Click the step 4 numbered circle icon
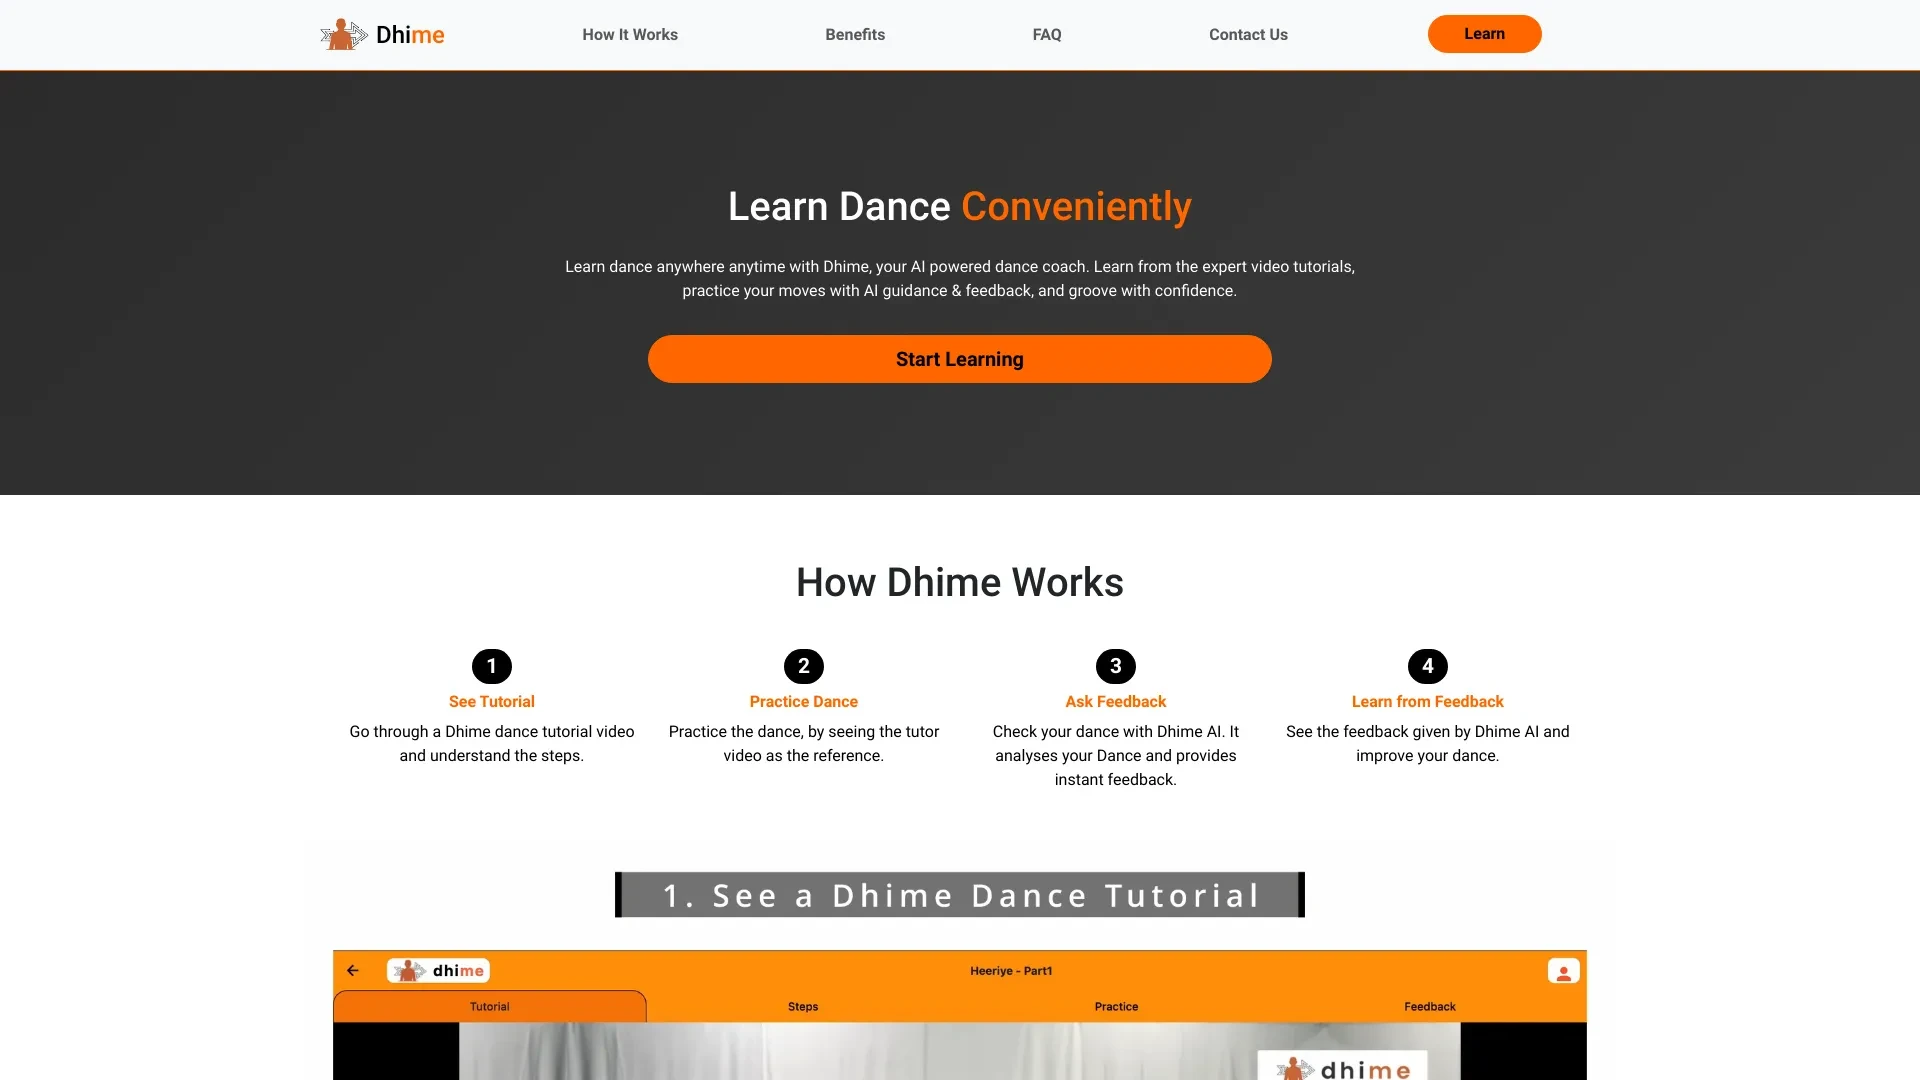Image resolution: width=1920 pixels, height=1080 pixels. (x=1427, y=666)
